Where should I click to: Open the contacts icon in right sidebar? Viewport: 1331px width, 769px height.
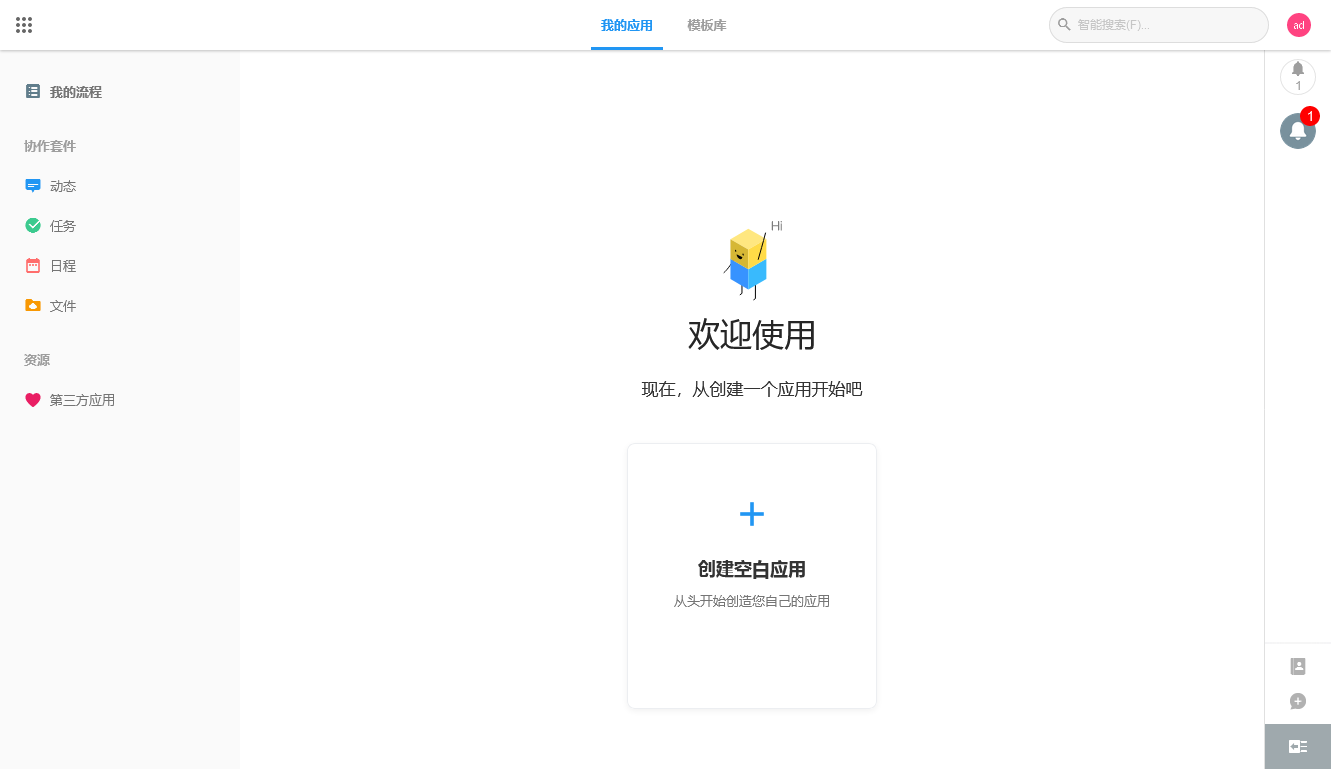(1298, 666)
